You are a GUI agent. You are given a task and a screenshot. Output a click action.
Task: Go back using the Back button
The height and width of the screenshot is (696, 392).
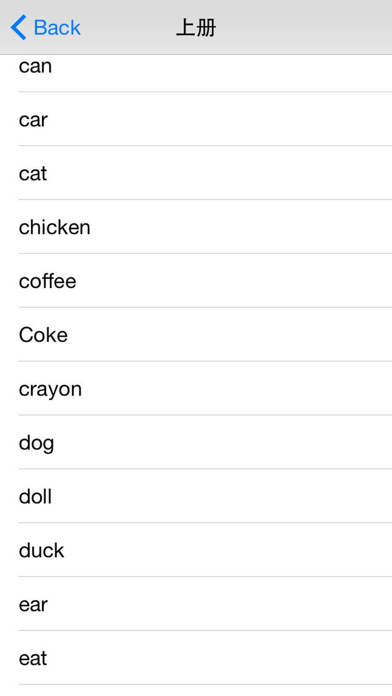[x=45, y=28]
